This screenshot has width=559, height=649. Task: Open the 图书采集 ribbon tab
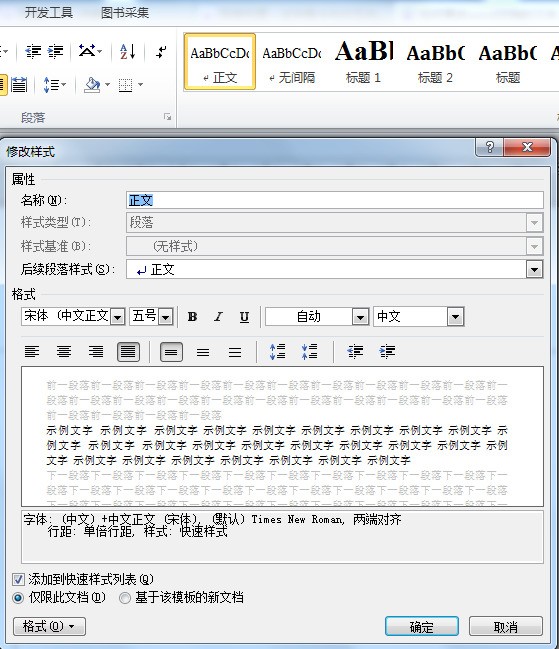click(x=125, y=13)
